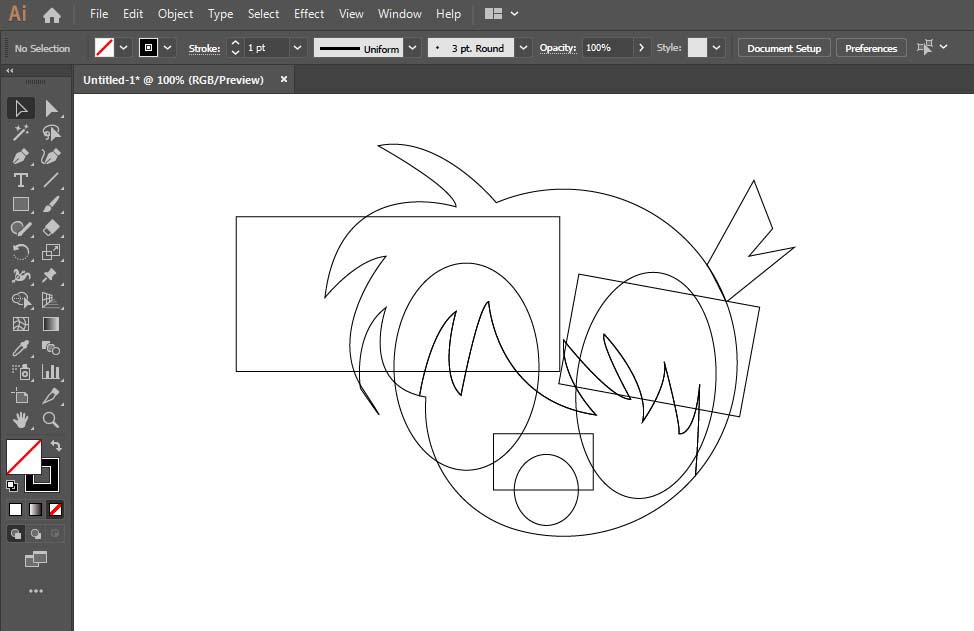Select the Puppet Warp pin tool
The image size is (974, 631).
(51, 276)
